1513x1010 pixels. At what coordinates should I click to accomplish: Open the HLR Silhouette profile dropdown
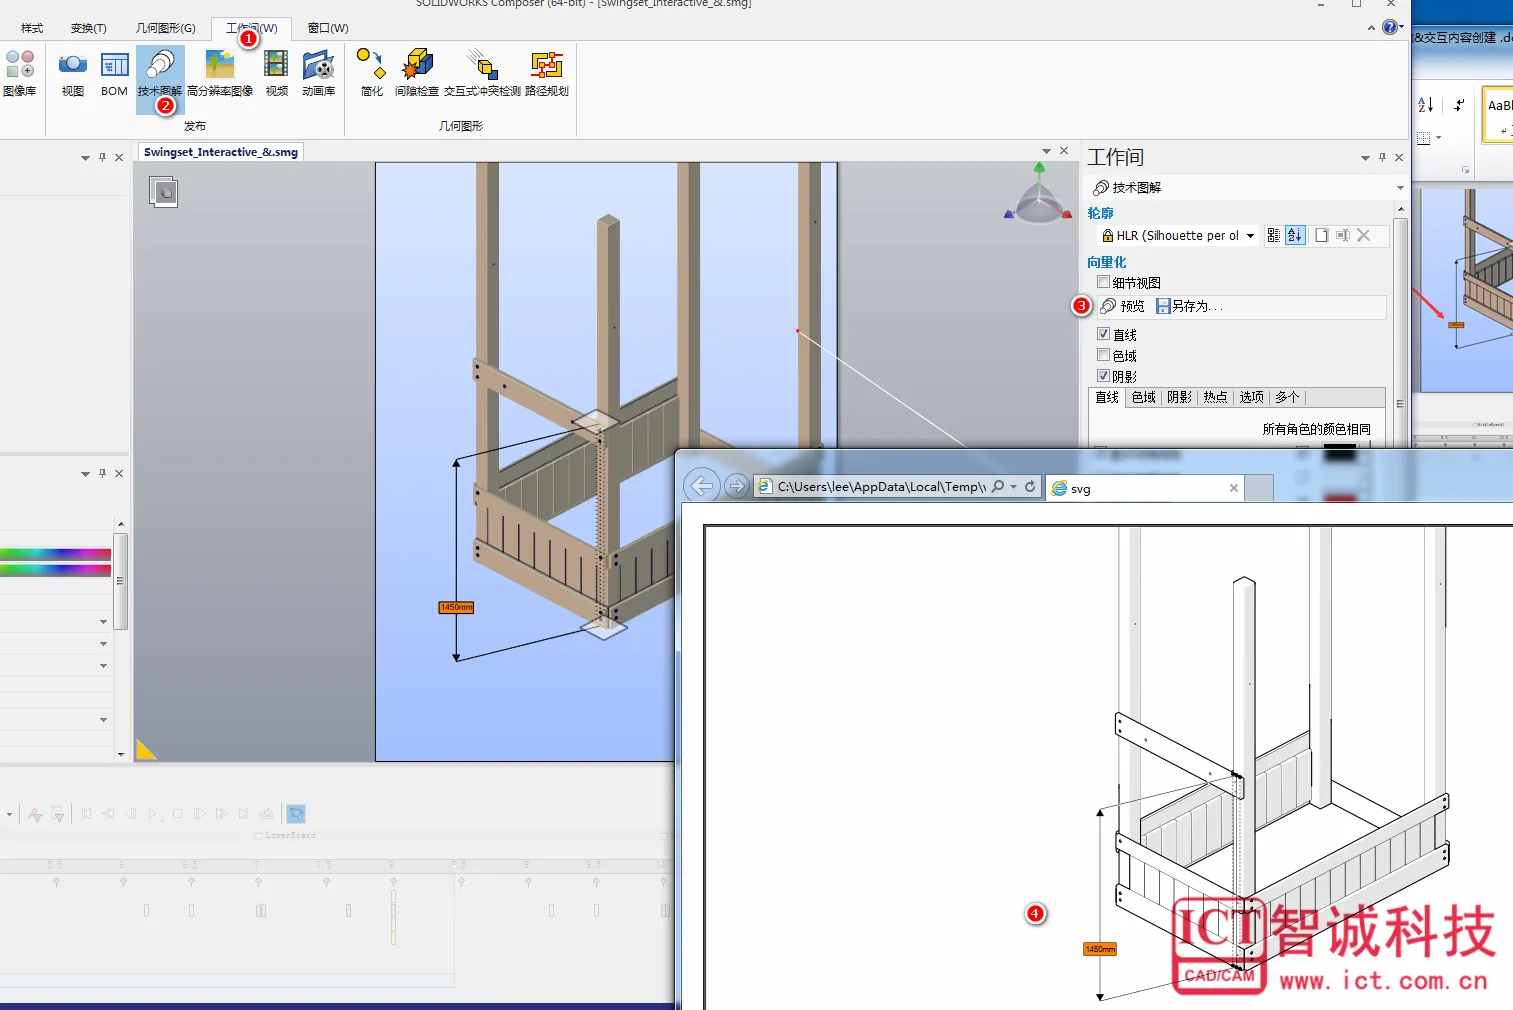[1250, 236]
